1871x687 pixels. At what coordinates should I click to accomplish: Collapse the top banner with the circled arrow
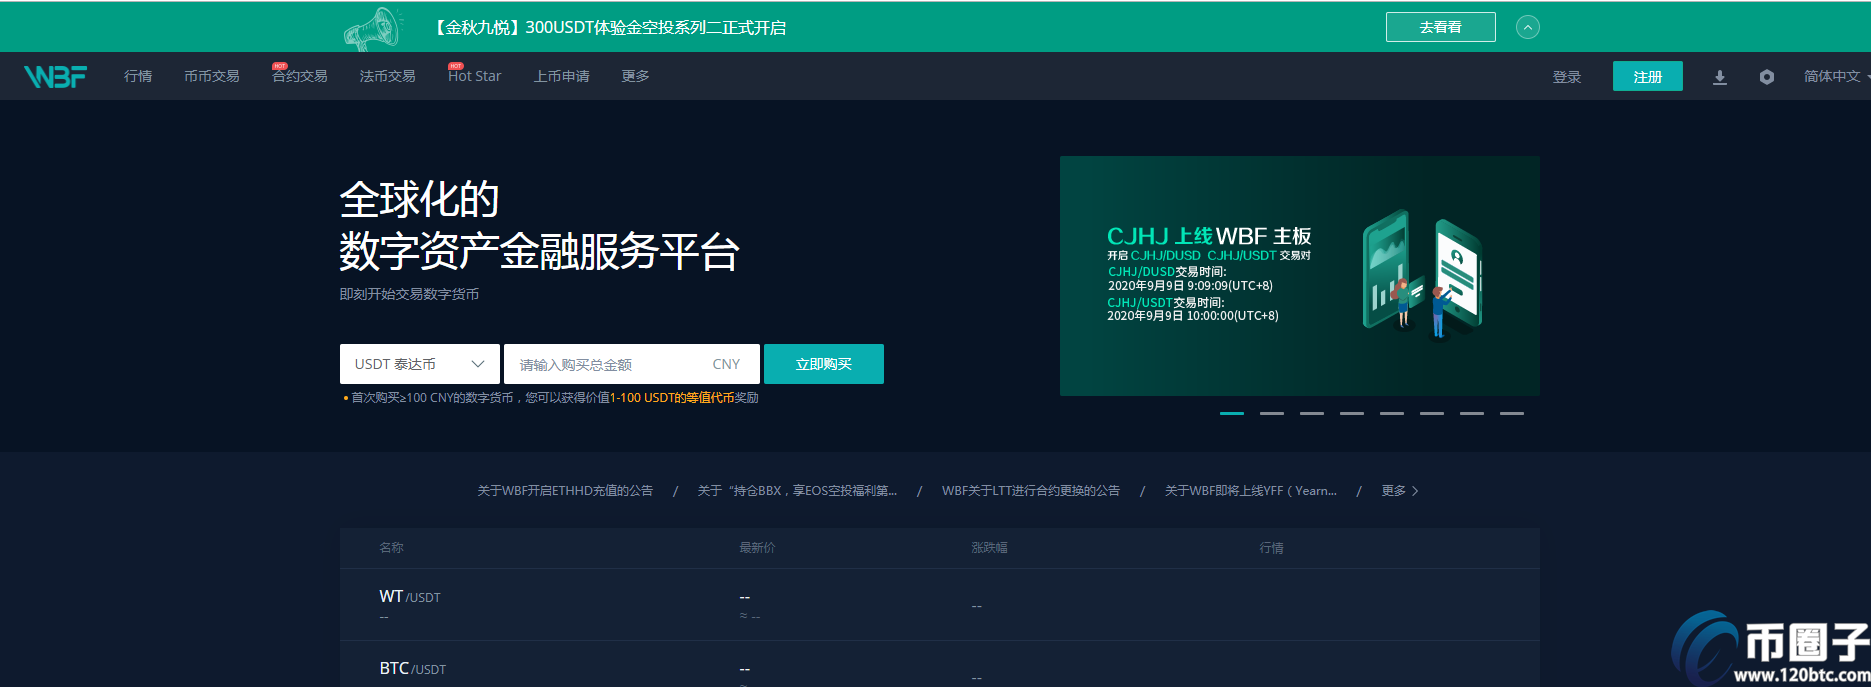pyautogui.click(x=1527, y=27)
